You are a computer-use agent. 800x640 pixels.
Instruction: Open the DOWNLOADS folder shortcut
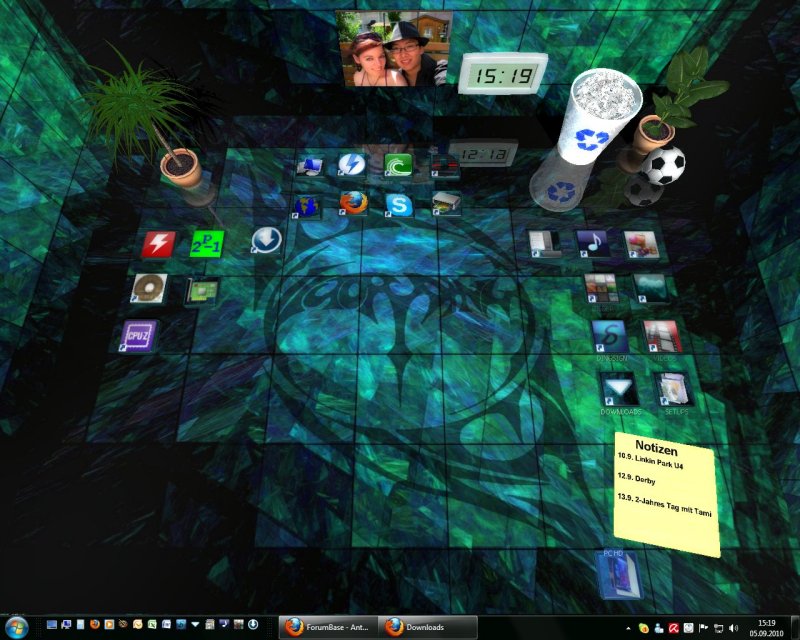619,390
